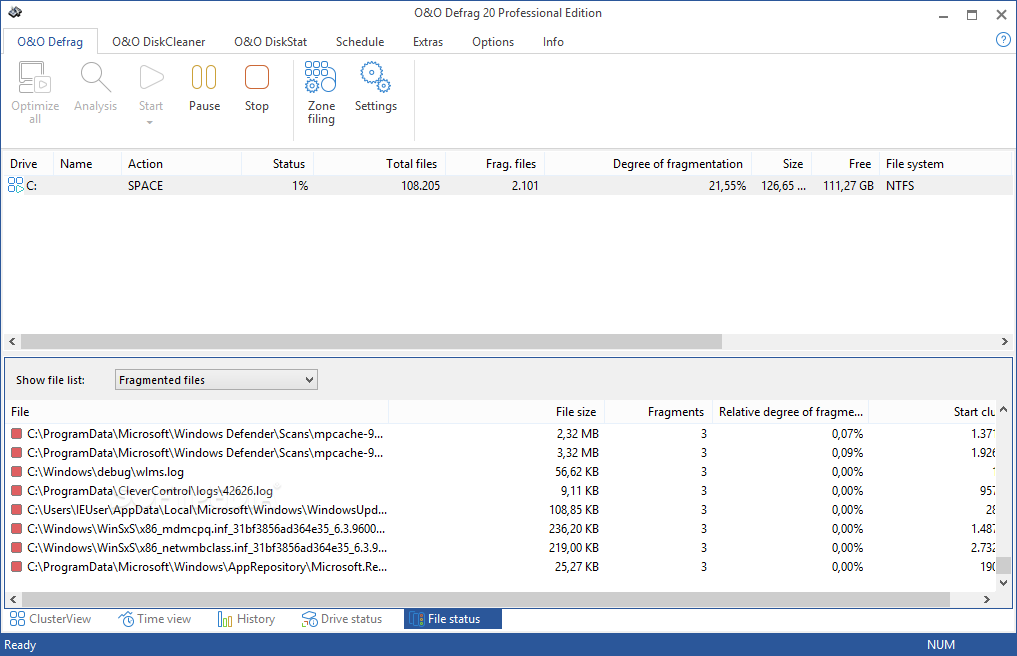Click red icon beside 42626.log file
The image size is (1017, 656).
[17, 491]
